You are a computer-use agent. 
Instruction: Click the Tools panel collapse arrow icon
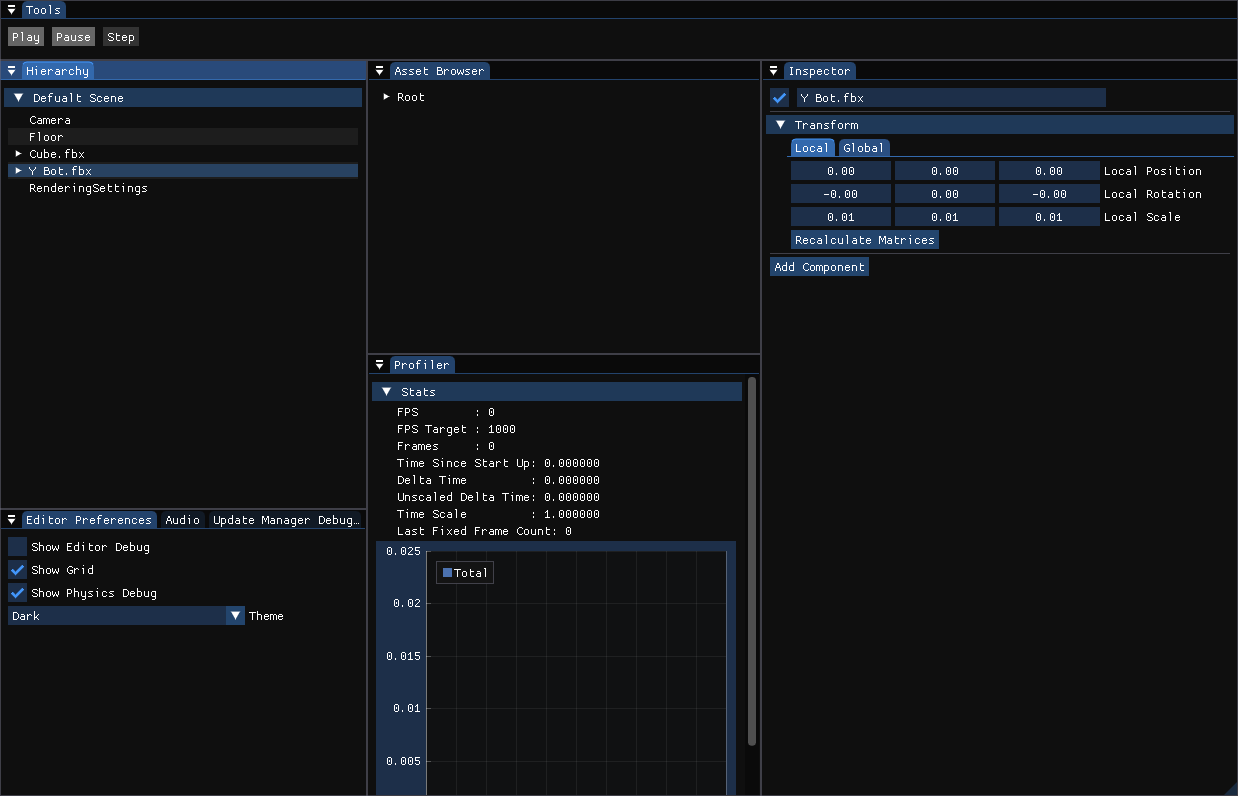coord(11,10)
